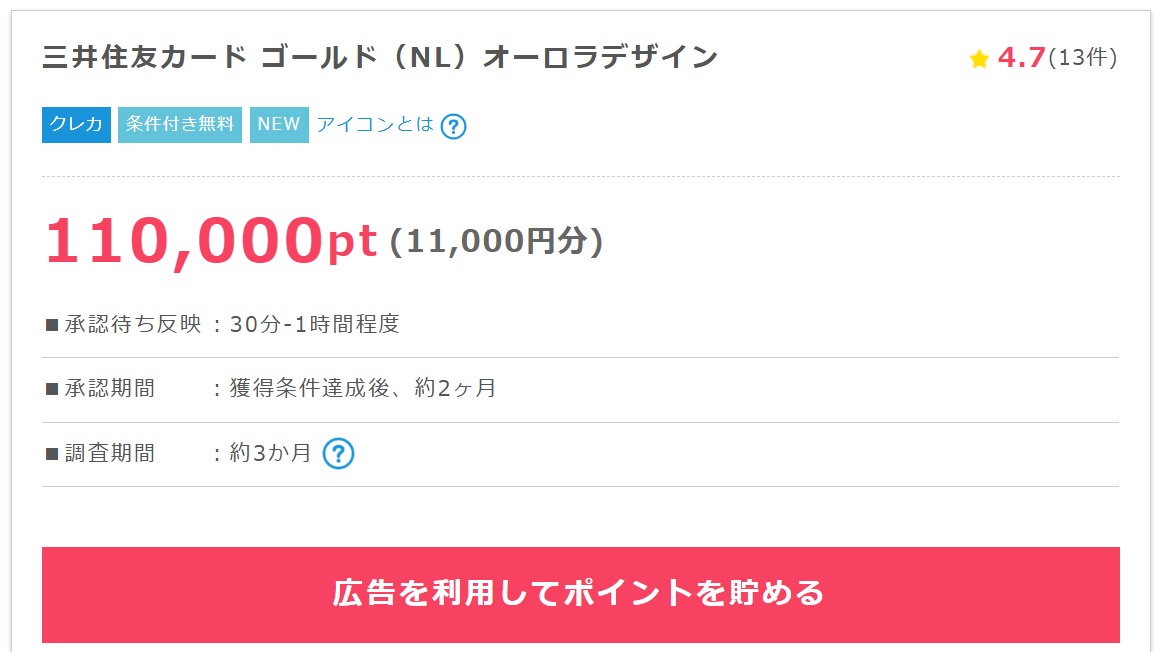Select the クレカ category tag

(x=76, y=125)
